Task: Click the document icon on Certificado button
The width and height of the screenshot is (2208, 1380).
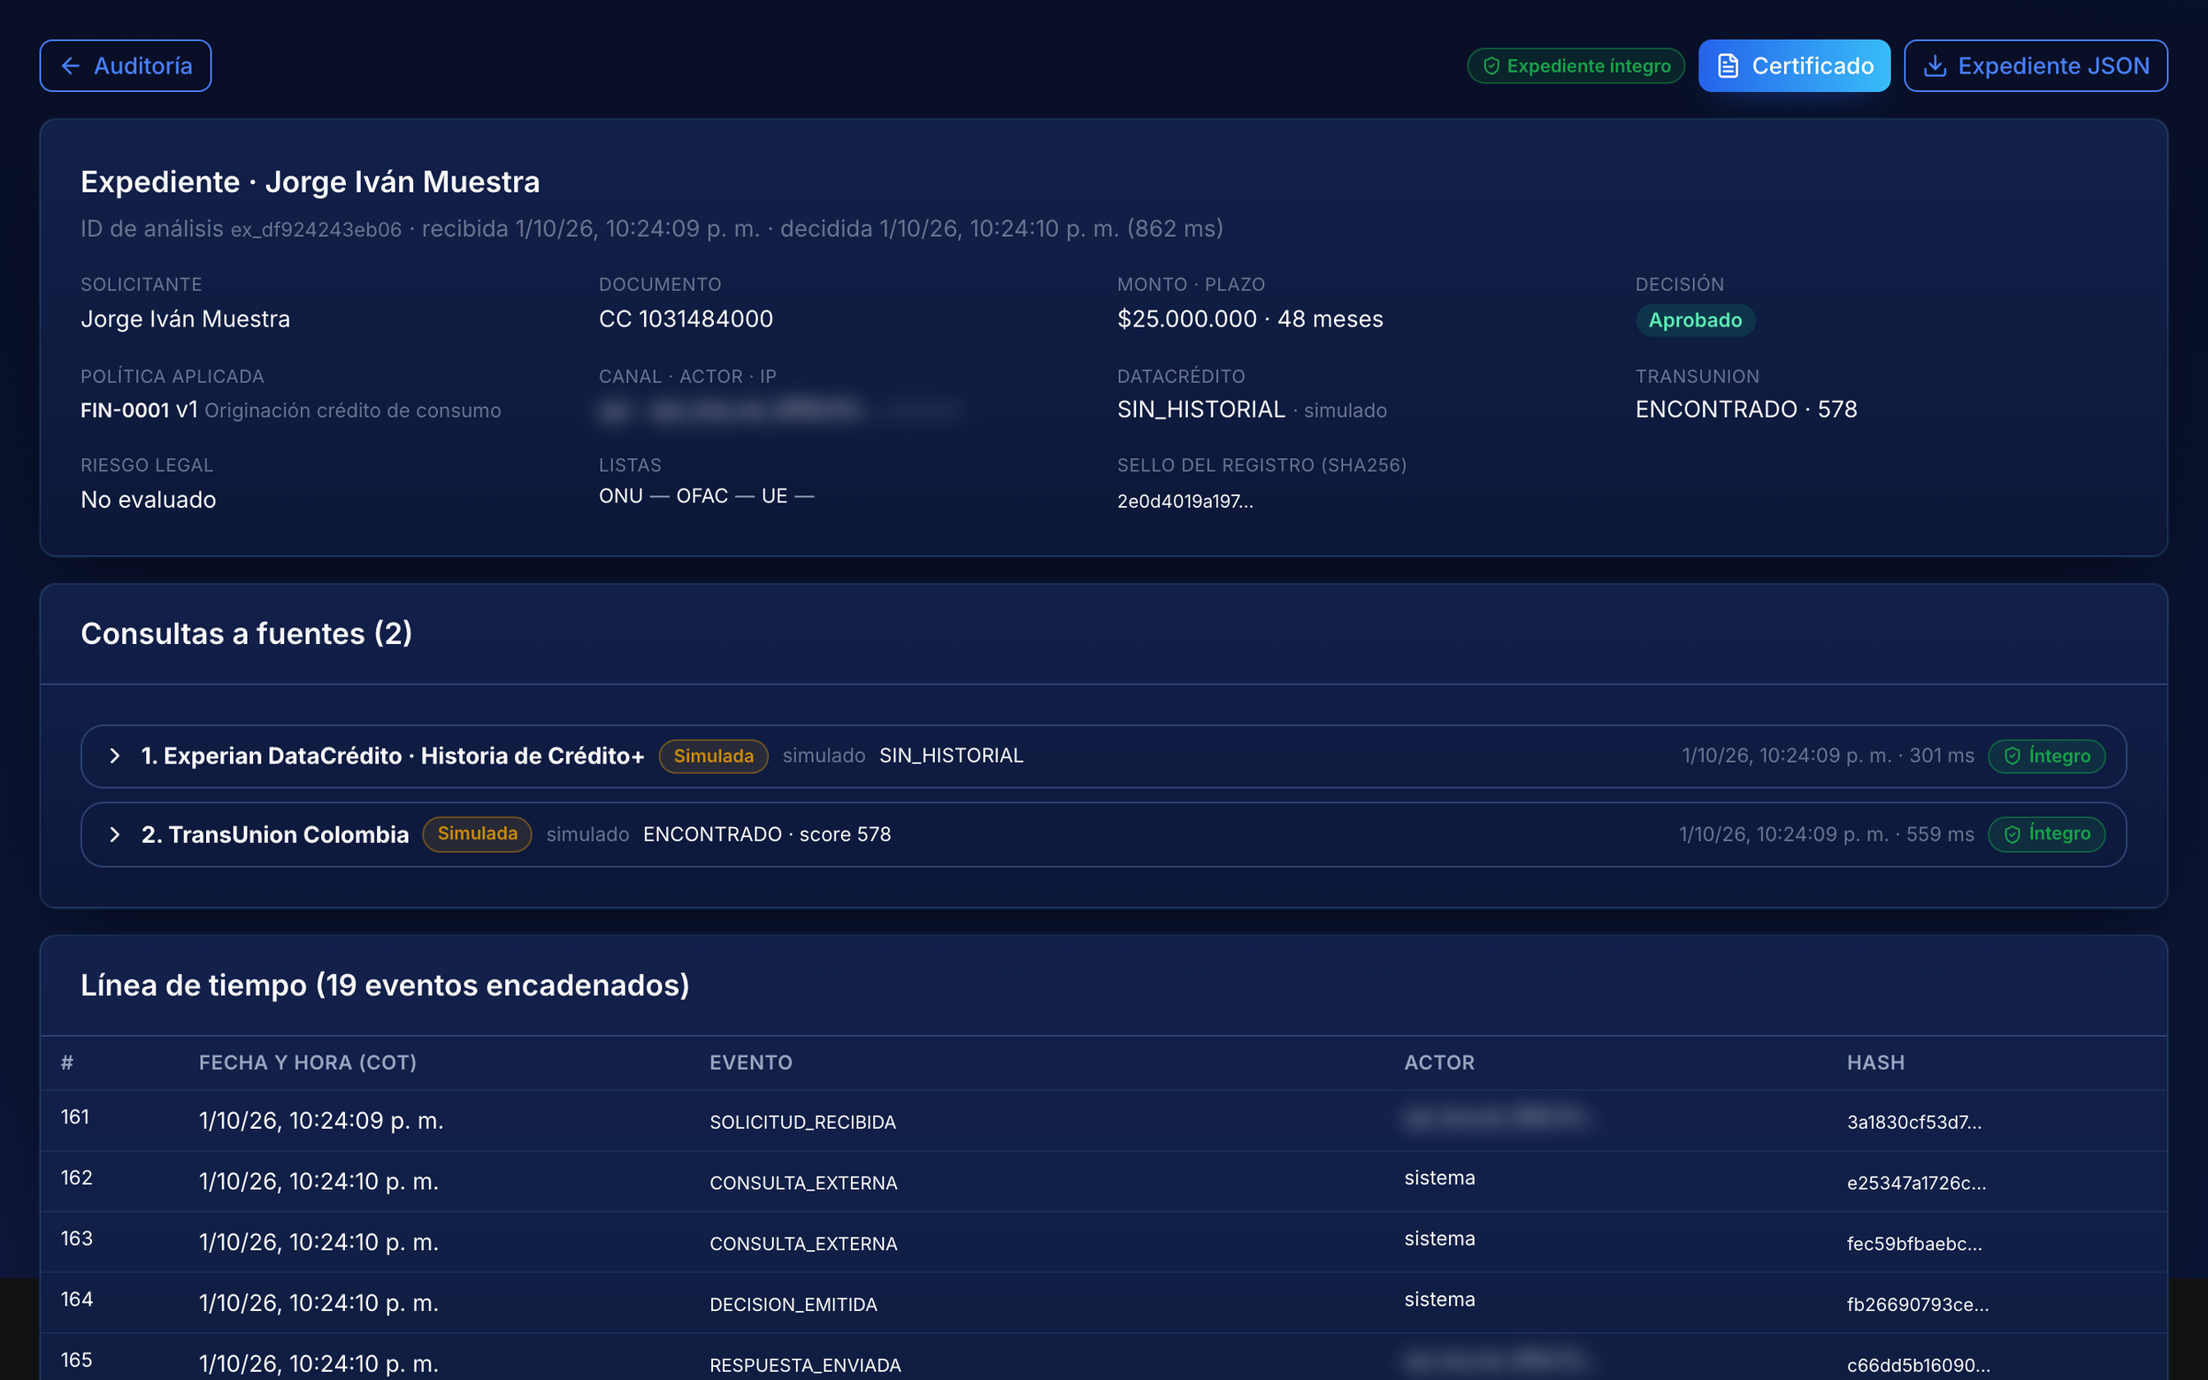Action: pos(1728,66)
